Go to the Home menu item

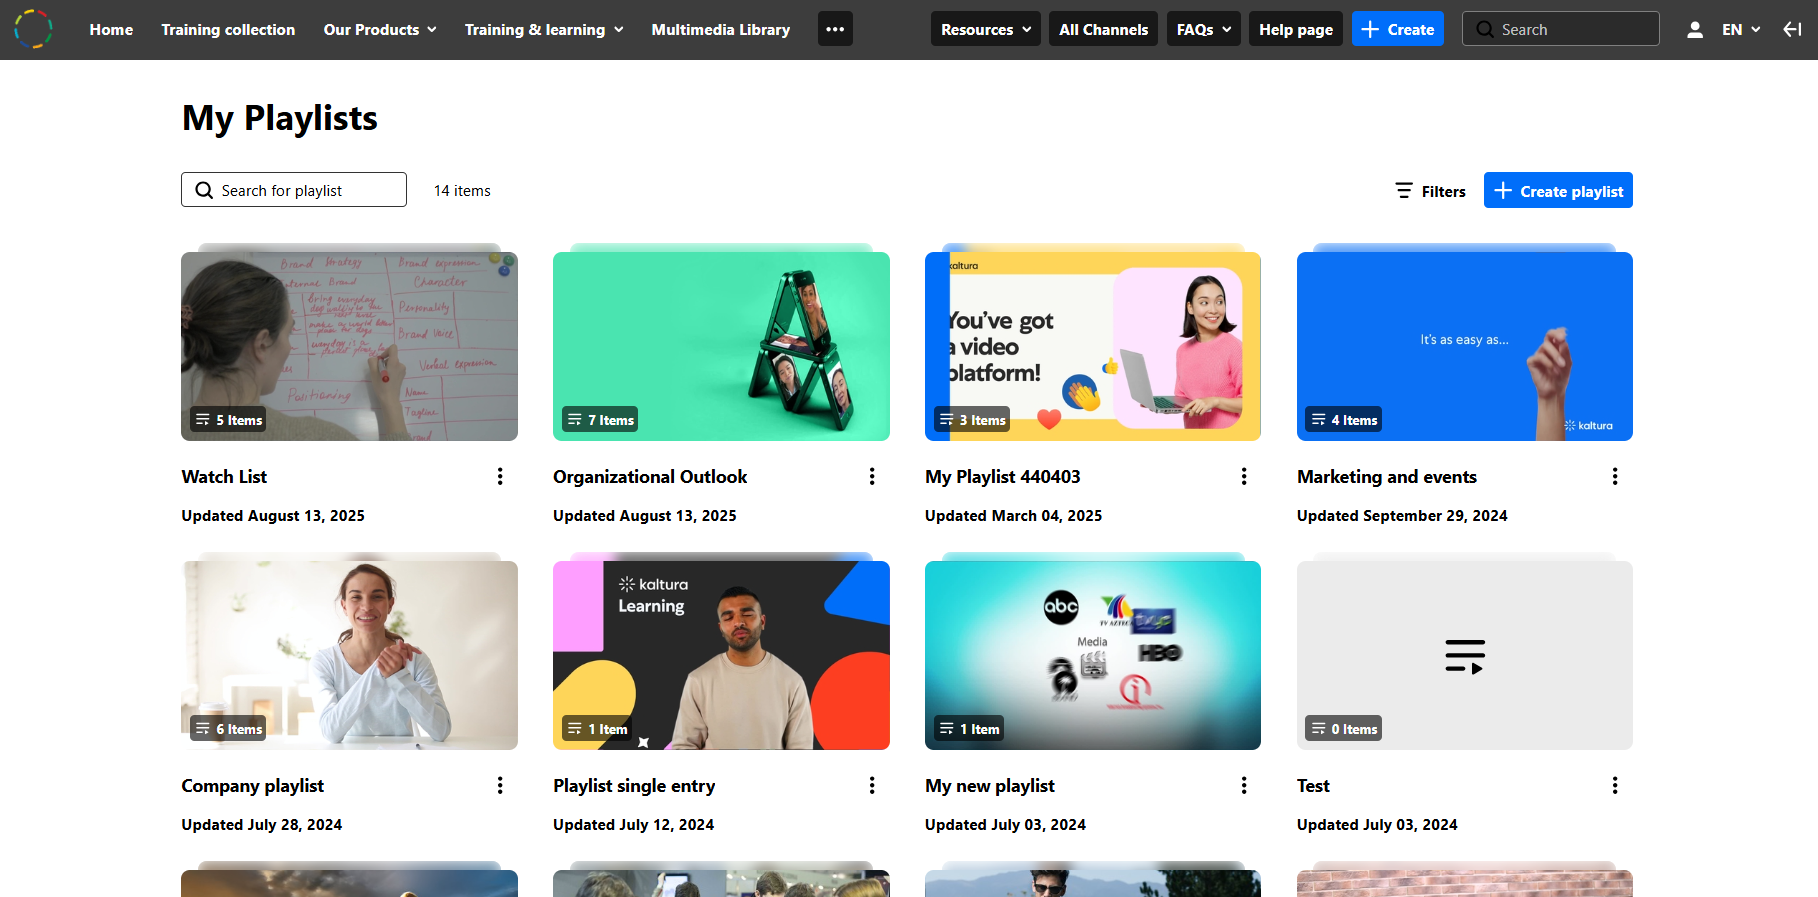[x=111, y=30]
